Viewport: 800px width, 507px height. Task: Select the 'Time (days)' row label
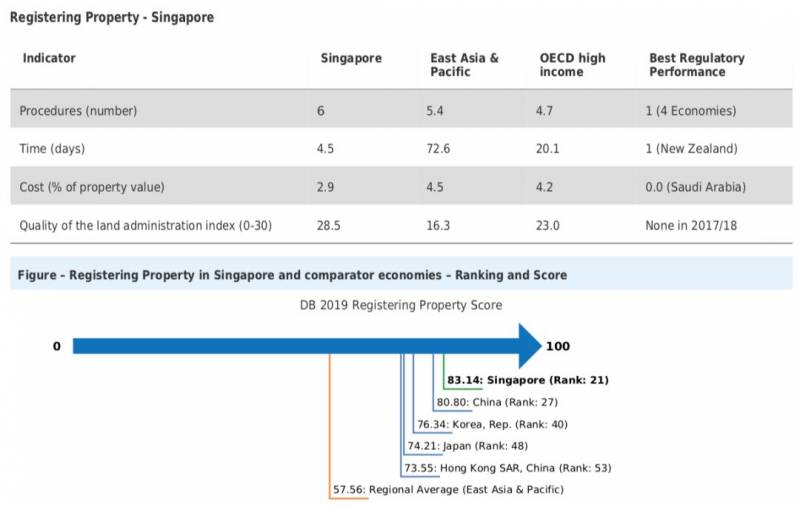(52, 149)
